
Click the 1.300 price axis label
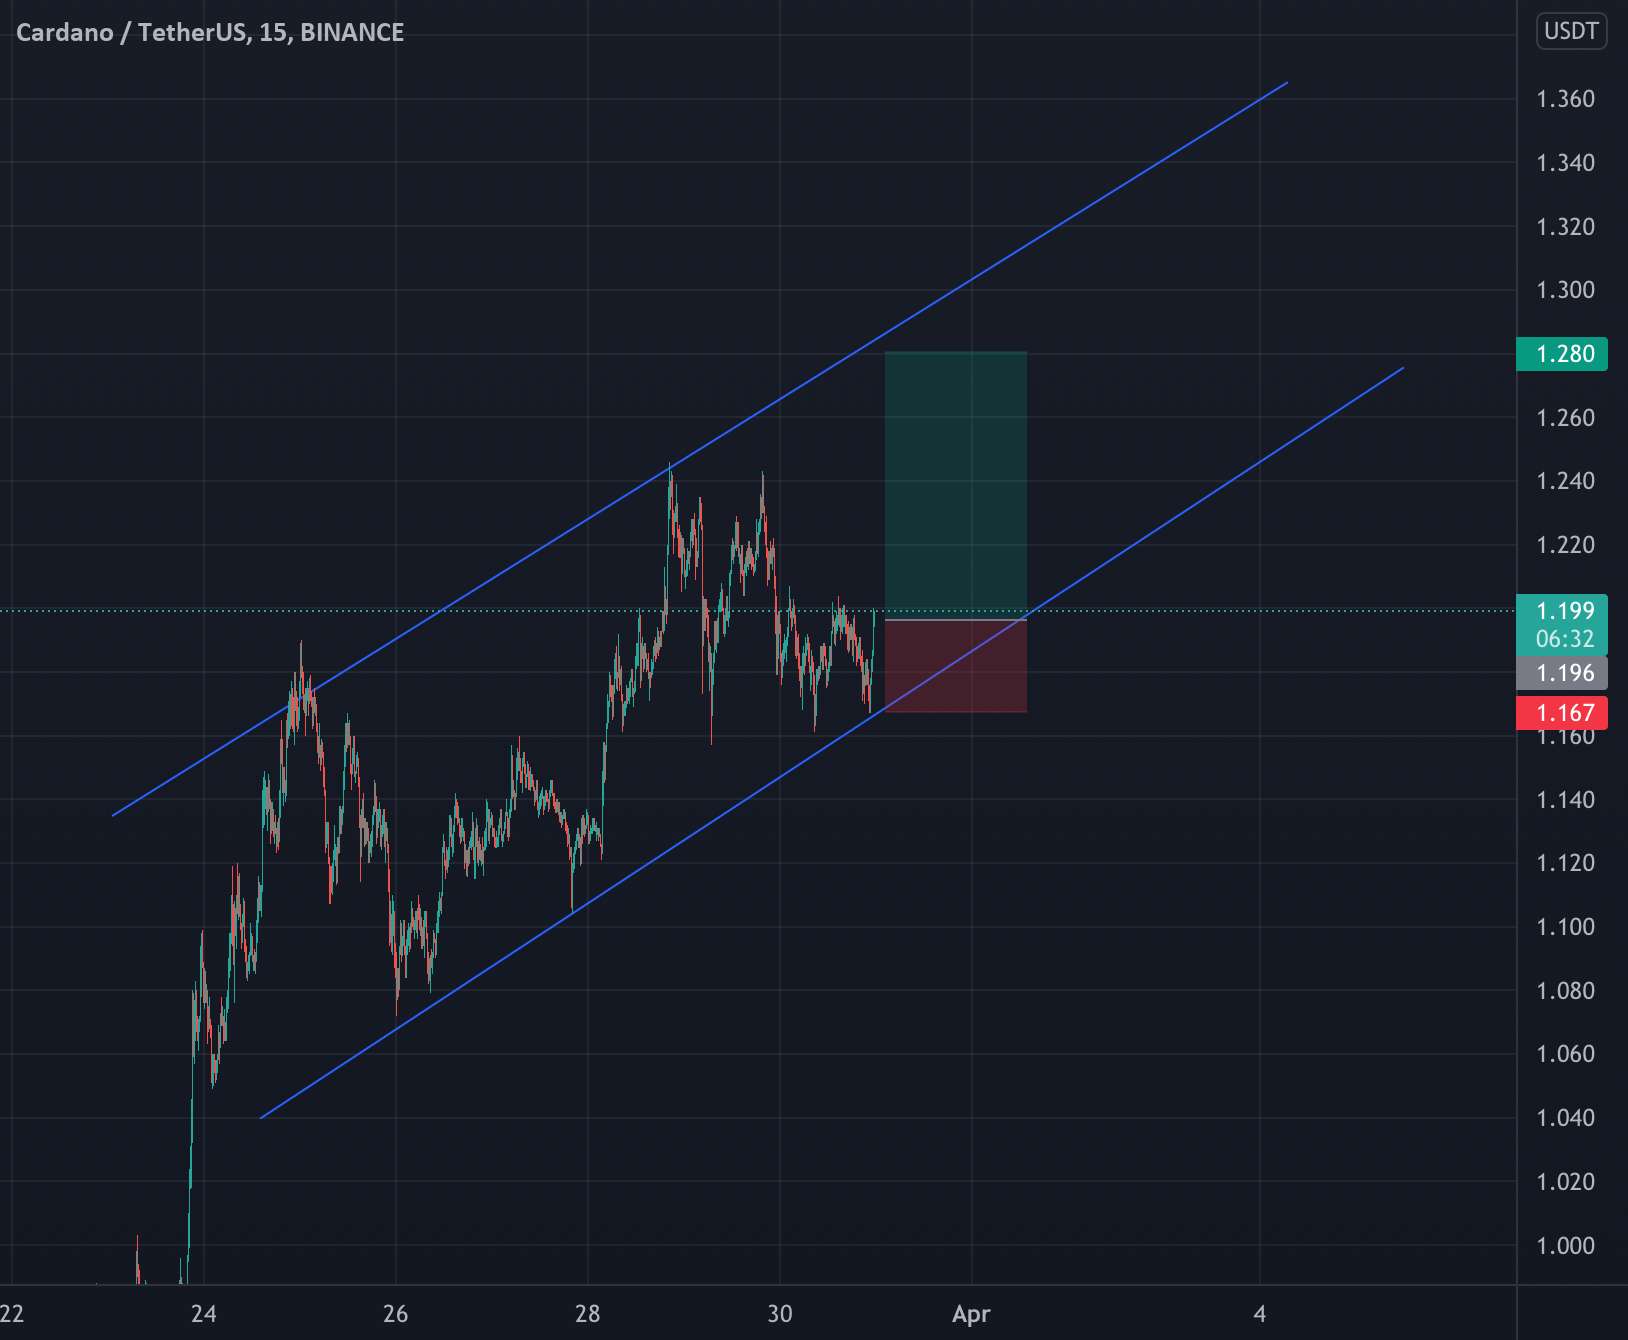point(1565,290)
